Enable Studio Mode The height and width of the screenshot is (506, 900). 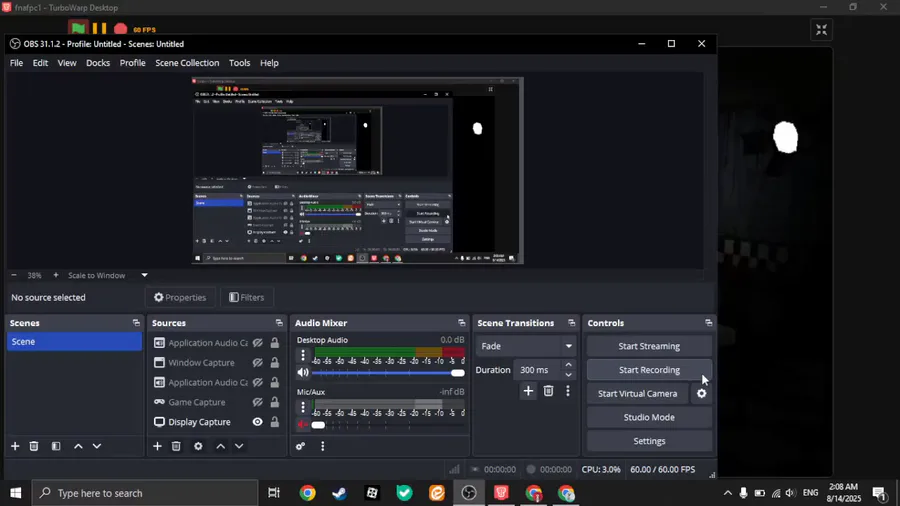click(x=649, y=417)
